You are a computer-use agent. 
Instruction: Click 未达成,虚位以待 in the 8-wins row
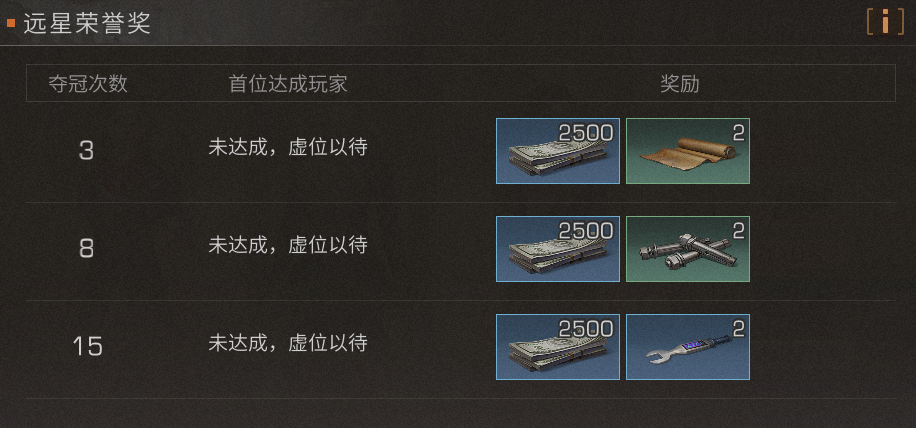point(288,245)
